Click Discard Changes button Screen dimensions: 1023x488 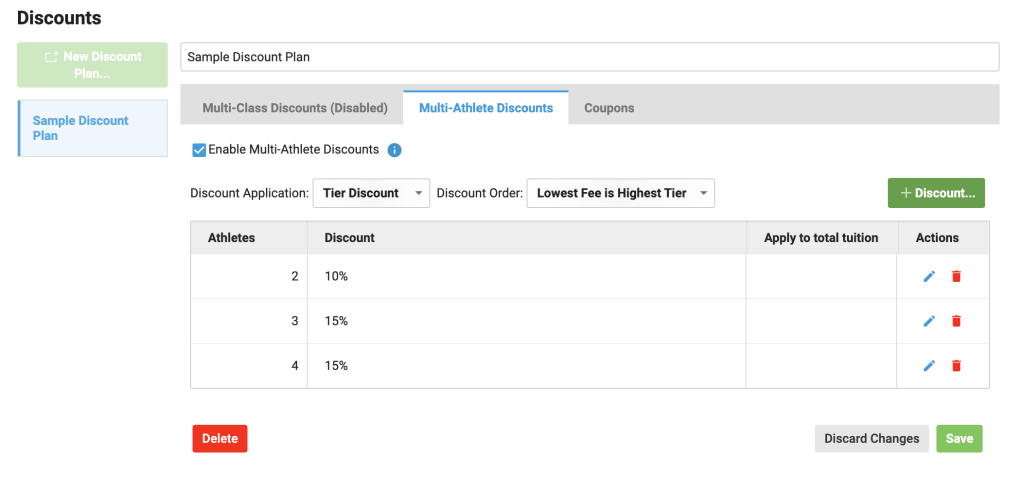[x=871, y=438]
